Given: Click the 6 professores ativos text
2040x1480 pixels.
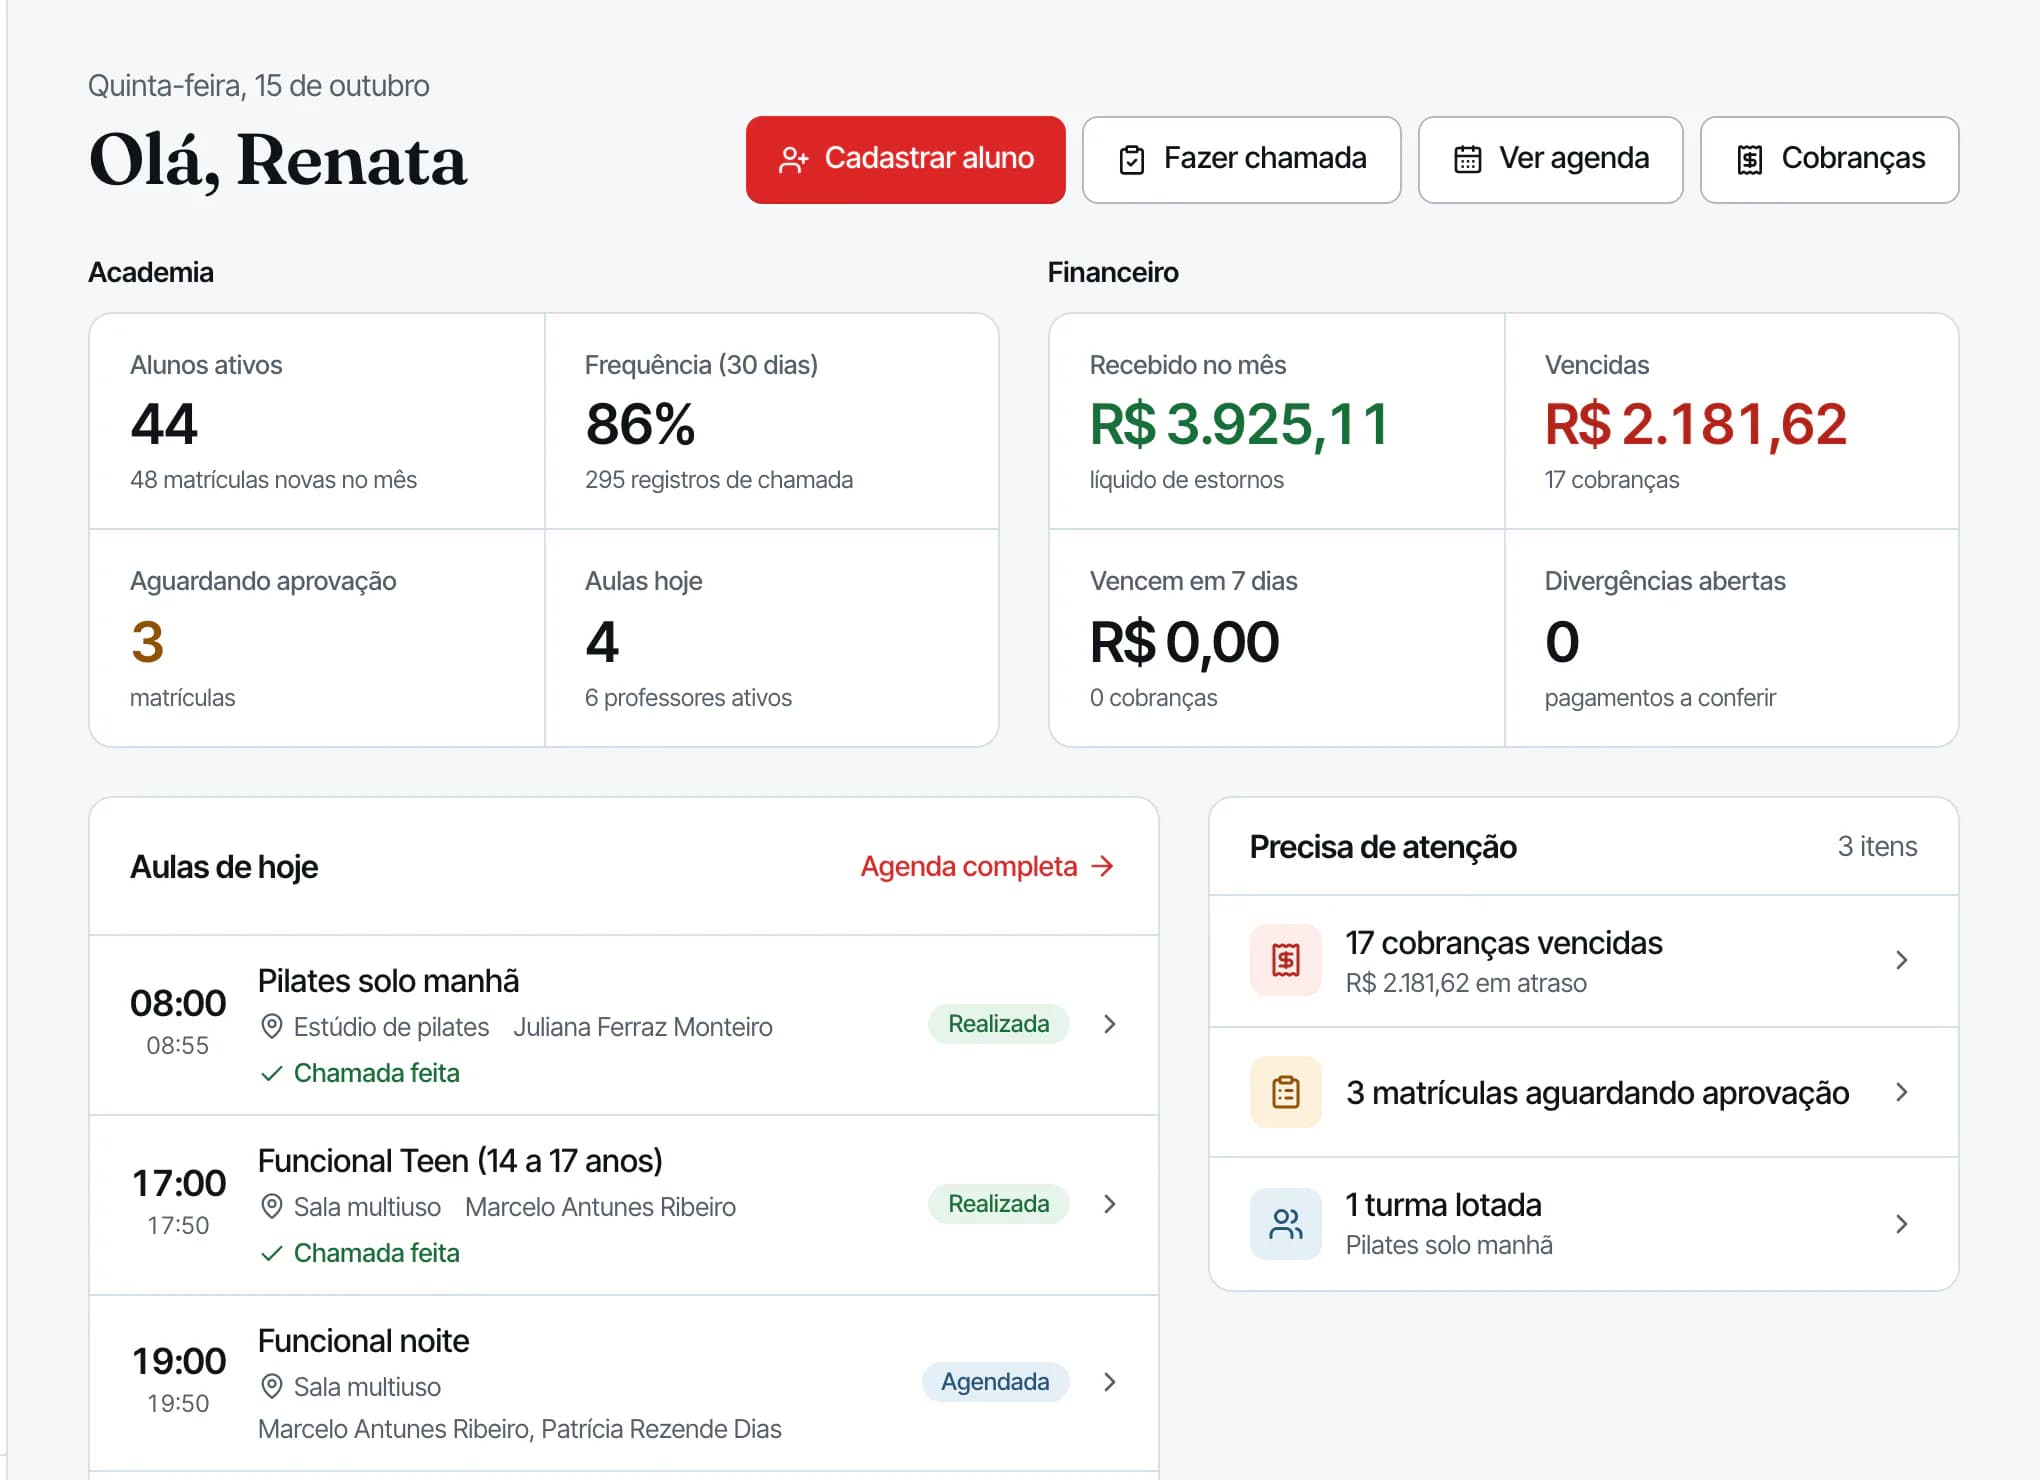Looking at the screenshot, I should pyautogui.click(x=688, y=698).
